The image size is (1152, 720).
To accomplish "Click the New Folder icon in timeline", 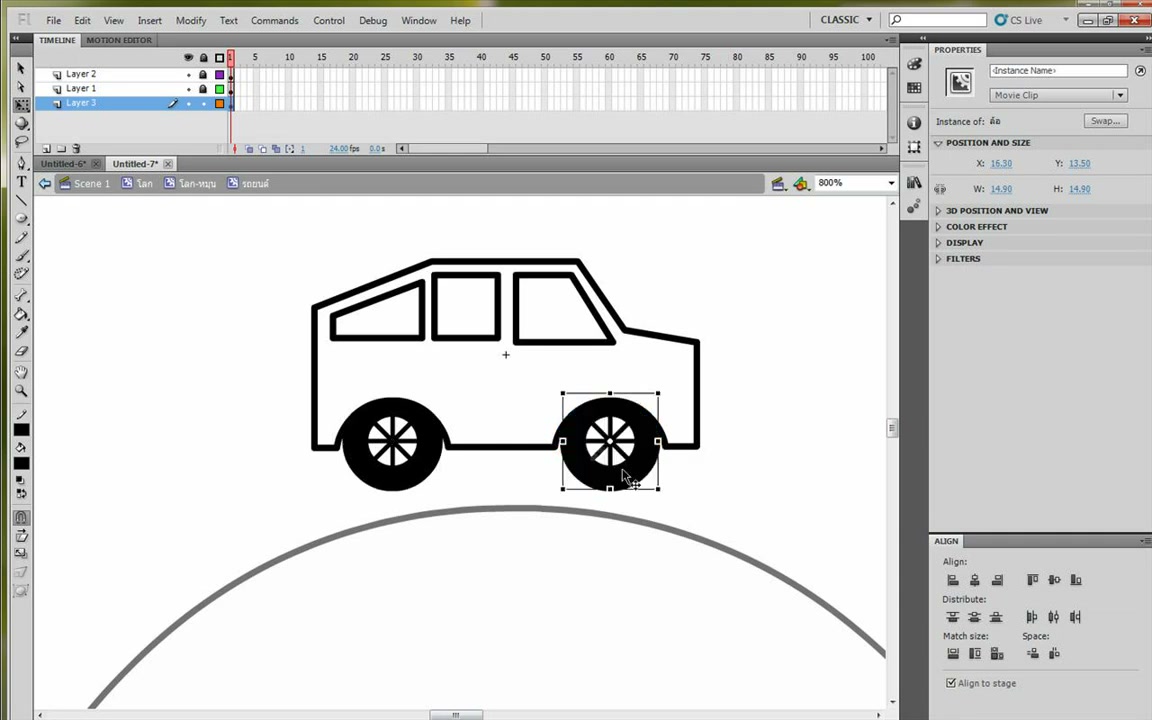I will tap(61, 148).
